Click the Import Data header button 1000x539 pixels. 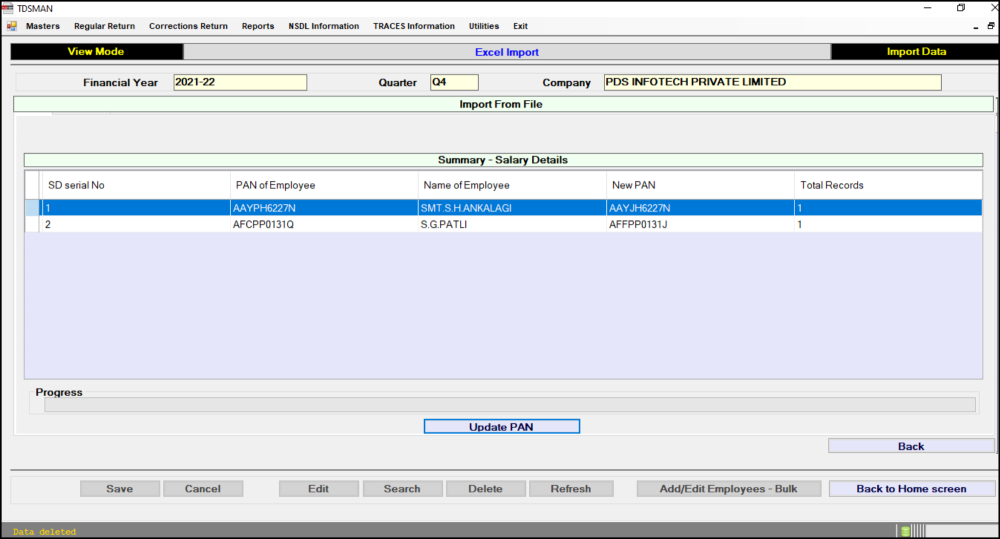tap(916, 52)
